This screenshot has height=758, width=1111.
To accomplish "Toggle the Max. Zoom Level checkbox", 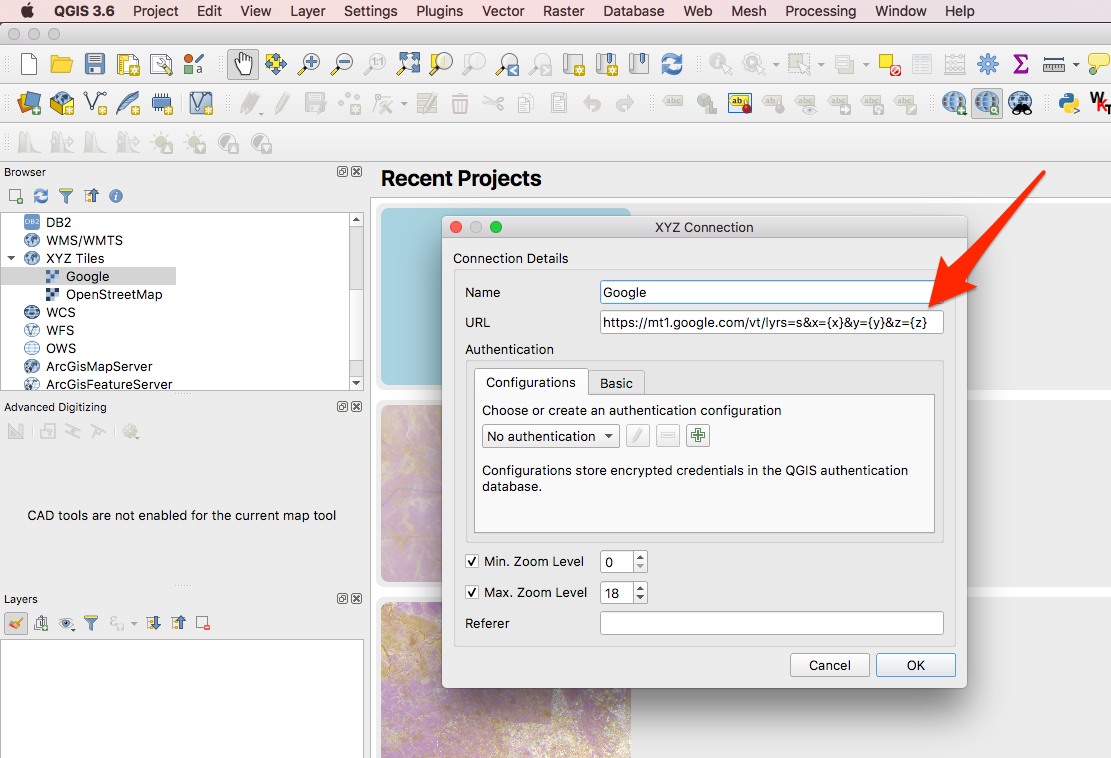I will (x=472, y=593).
